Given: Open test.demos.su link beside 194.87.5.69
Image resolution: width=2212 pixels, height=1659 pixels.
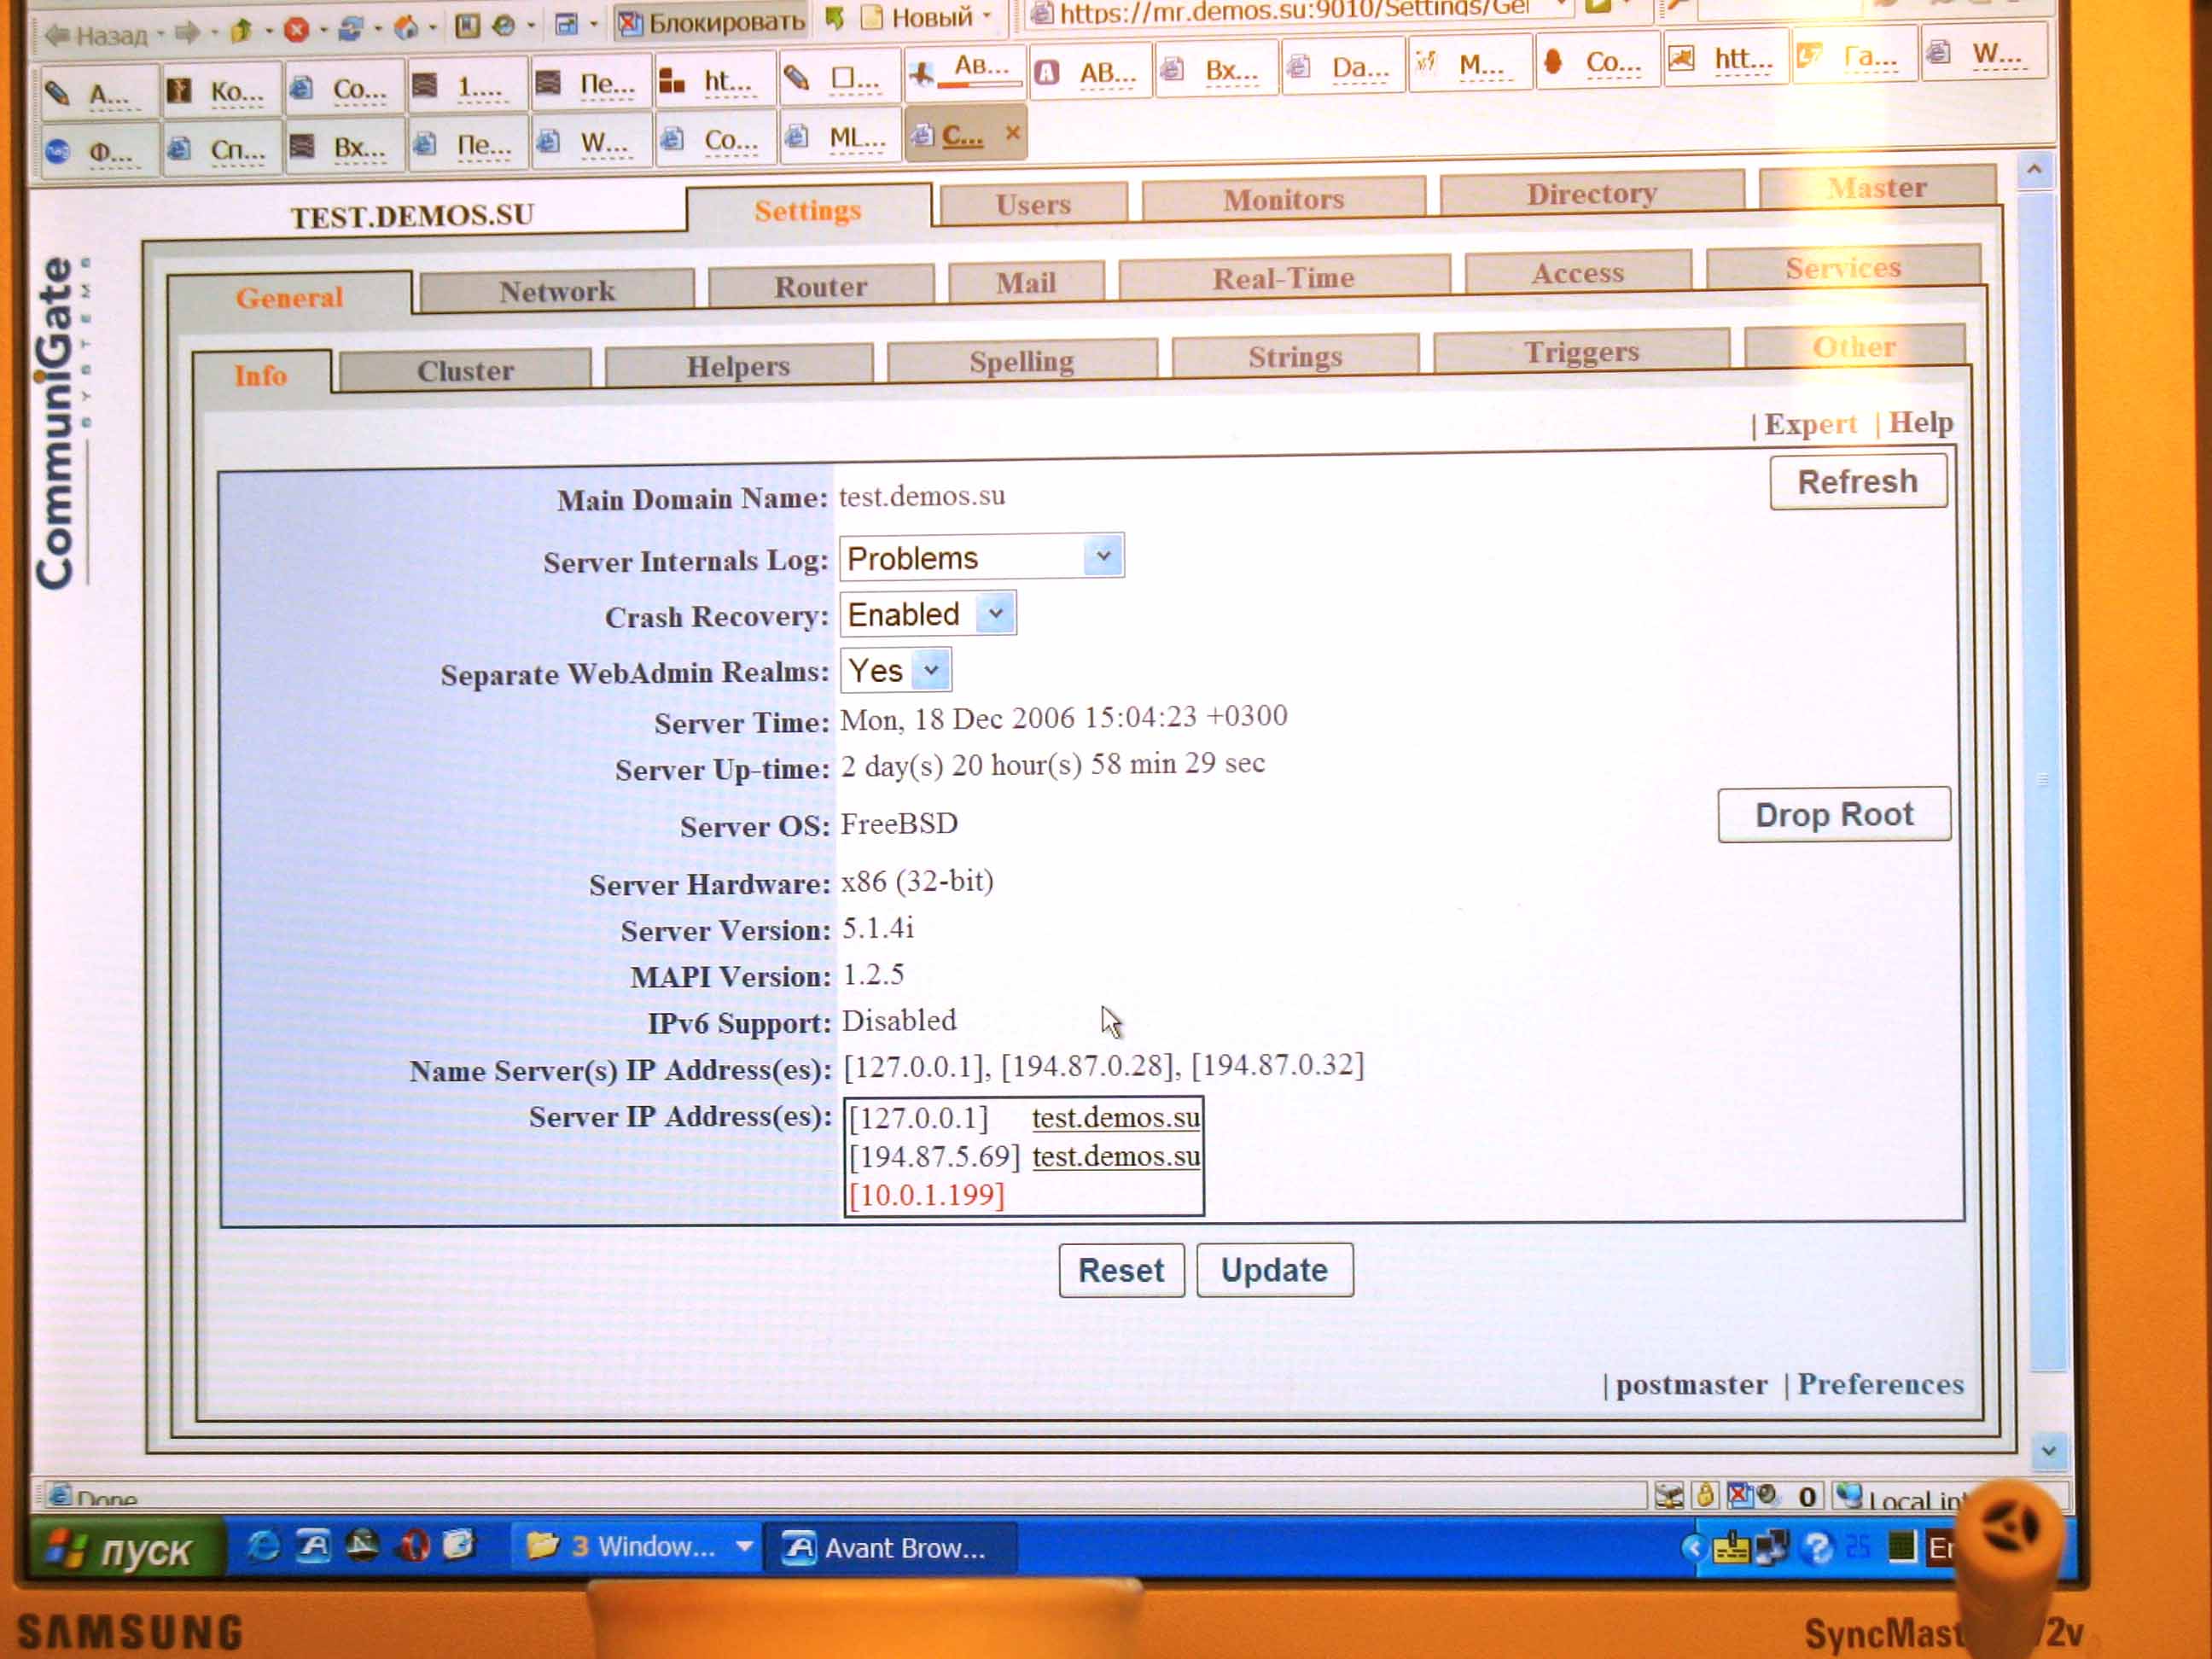Looking at the screenshot, I should tap(1116, 1156).
